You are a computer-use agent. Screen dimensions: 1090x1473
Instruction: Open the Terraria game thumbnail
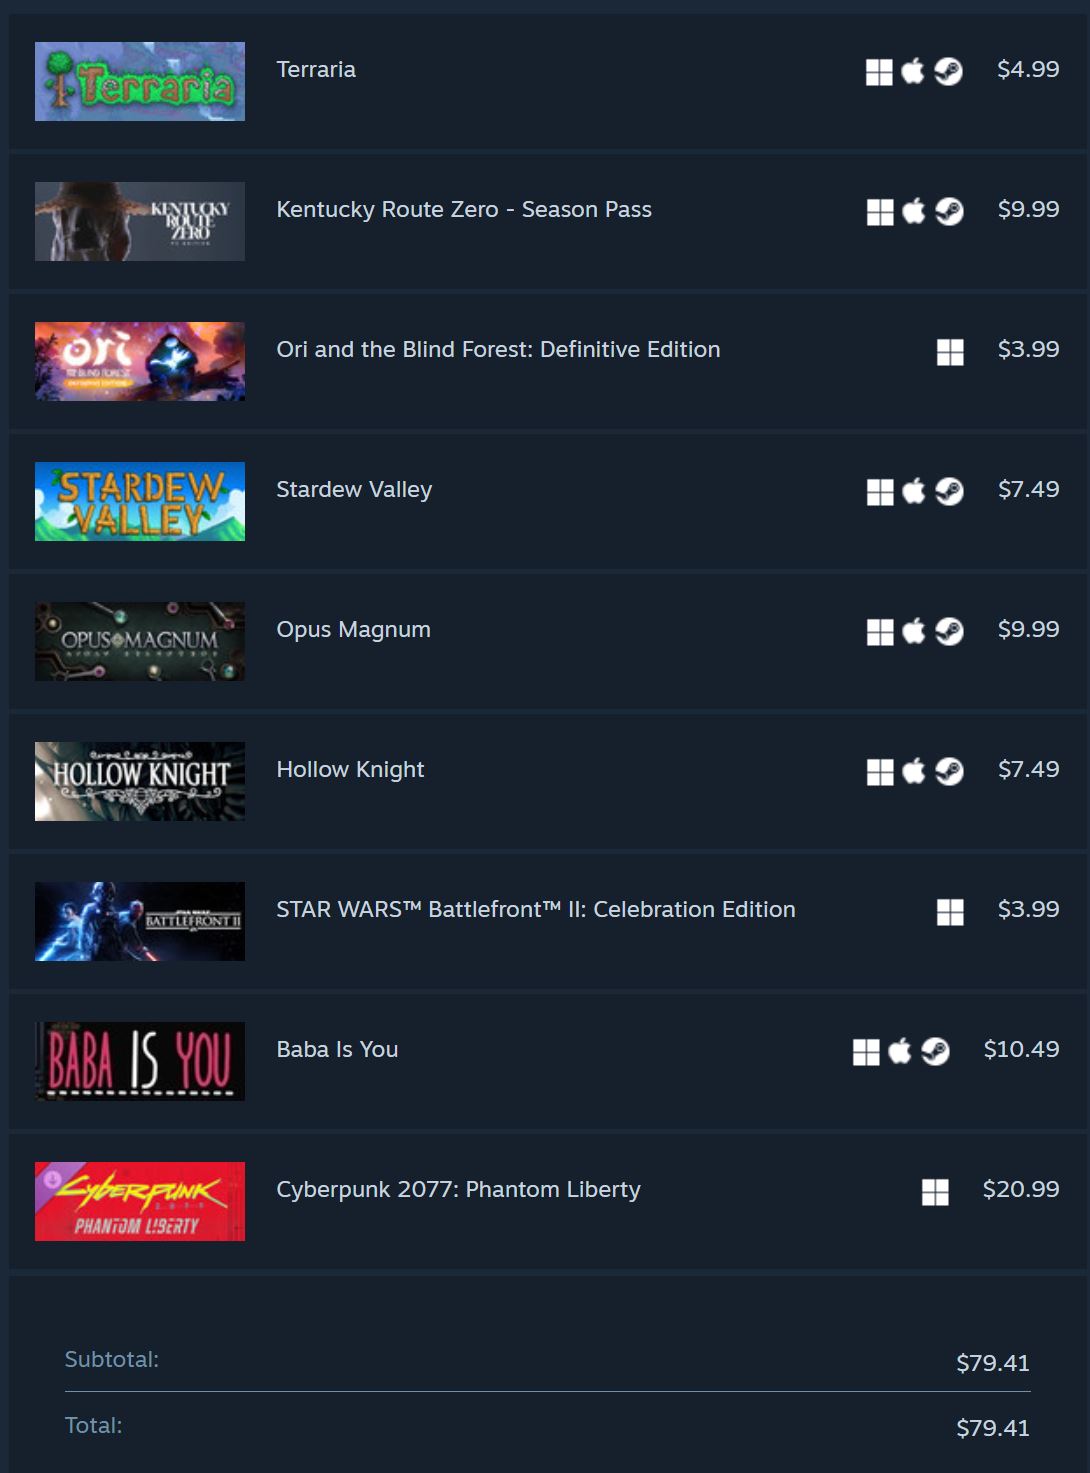tap(140, 81)
